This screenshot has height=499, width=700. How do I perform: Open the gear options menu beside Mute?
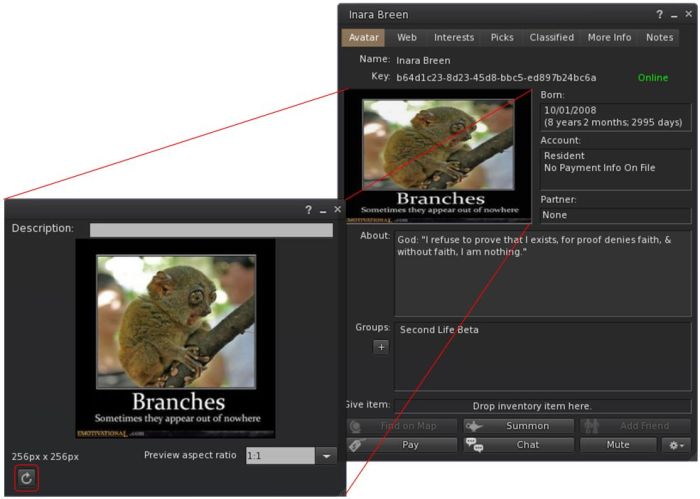point(676,445)
